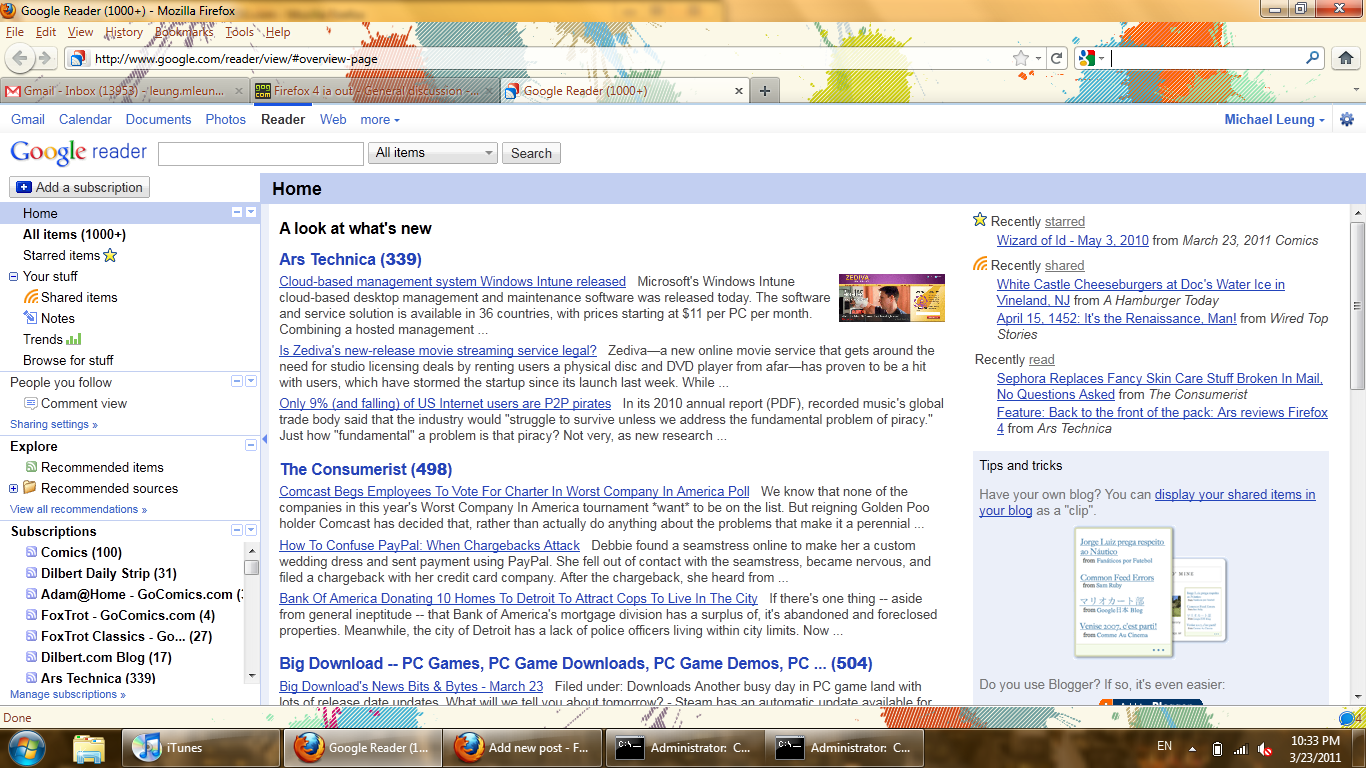This screenshot has height=768, width=1366.
Task: Click the bookmark star in the address bar
Action: pos(1021,58)
